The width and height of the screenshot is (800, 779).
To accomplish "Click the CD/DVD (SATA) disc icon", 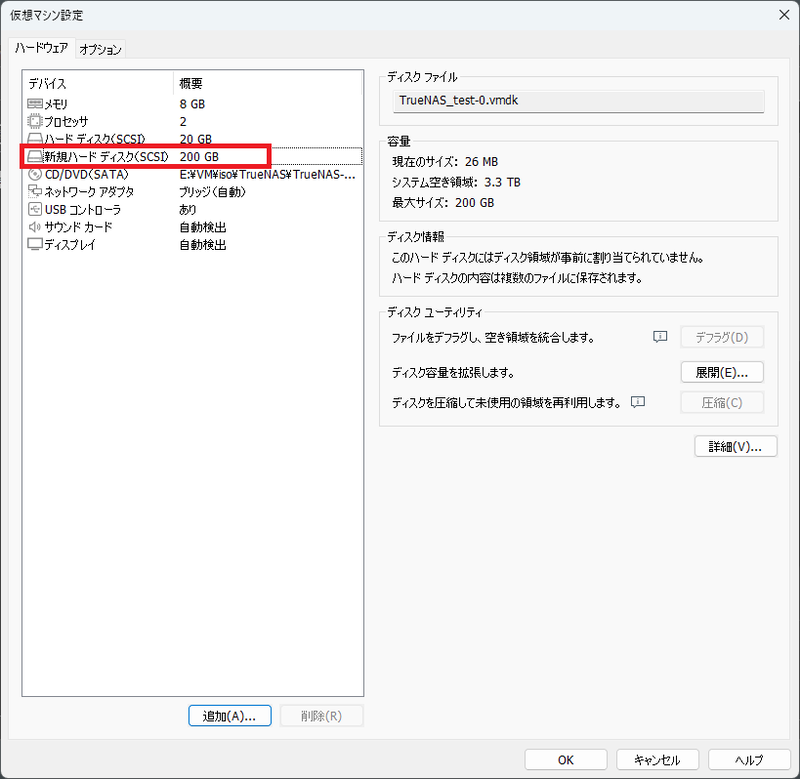I will (x=35, y=174).
